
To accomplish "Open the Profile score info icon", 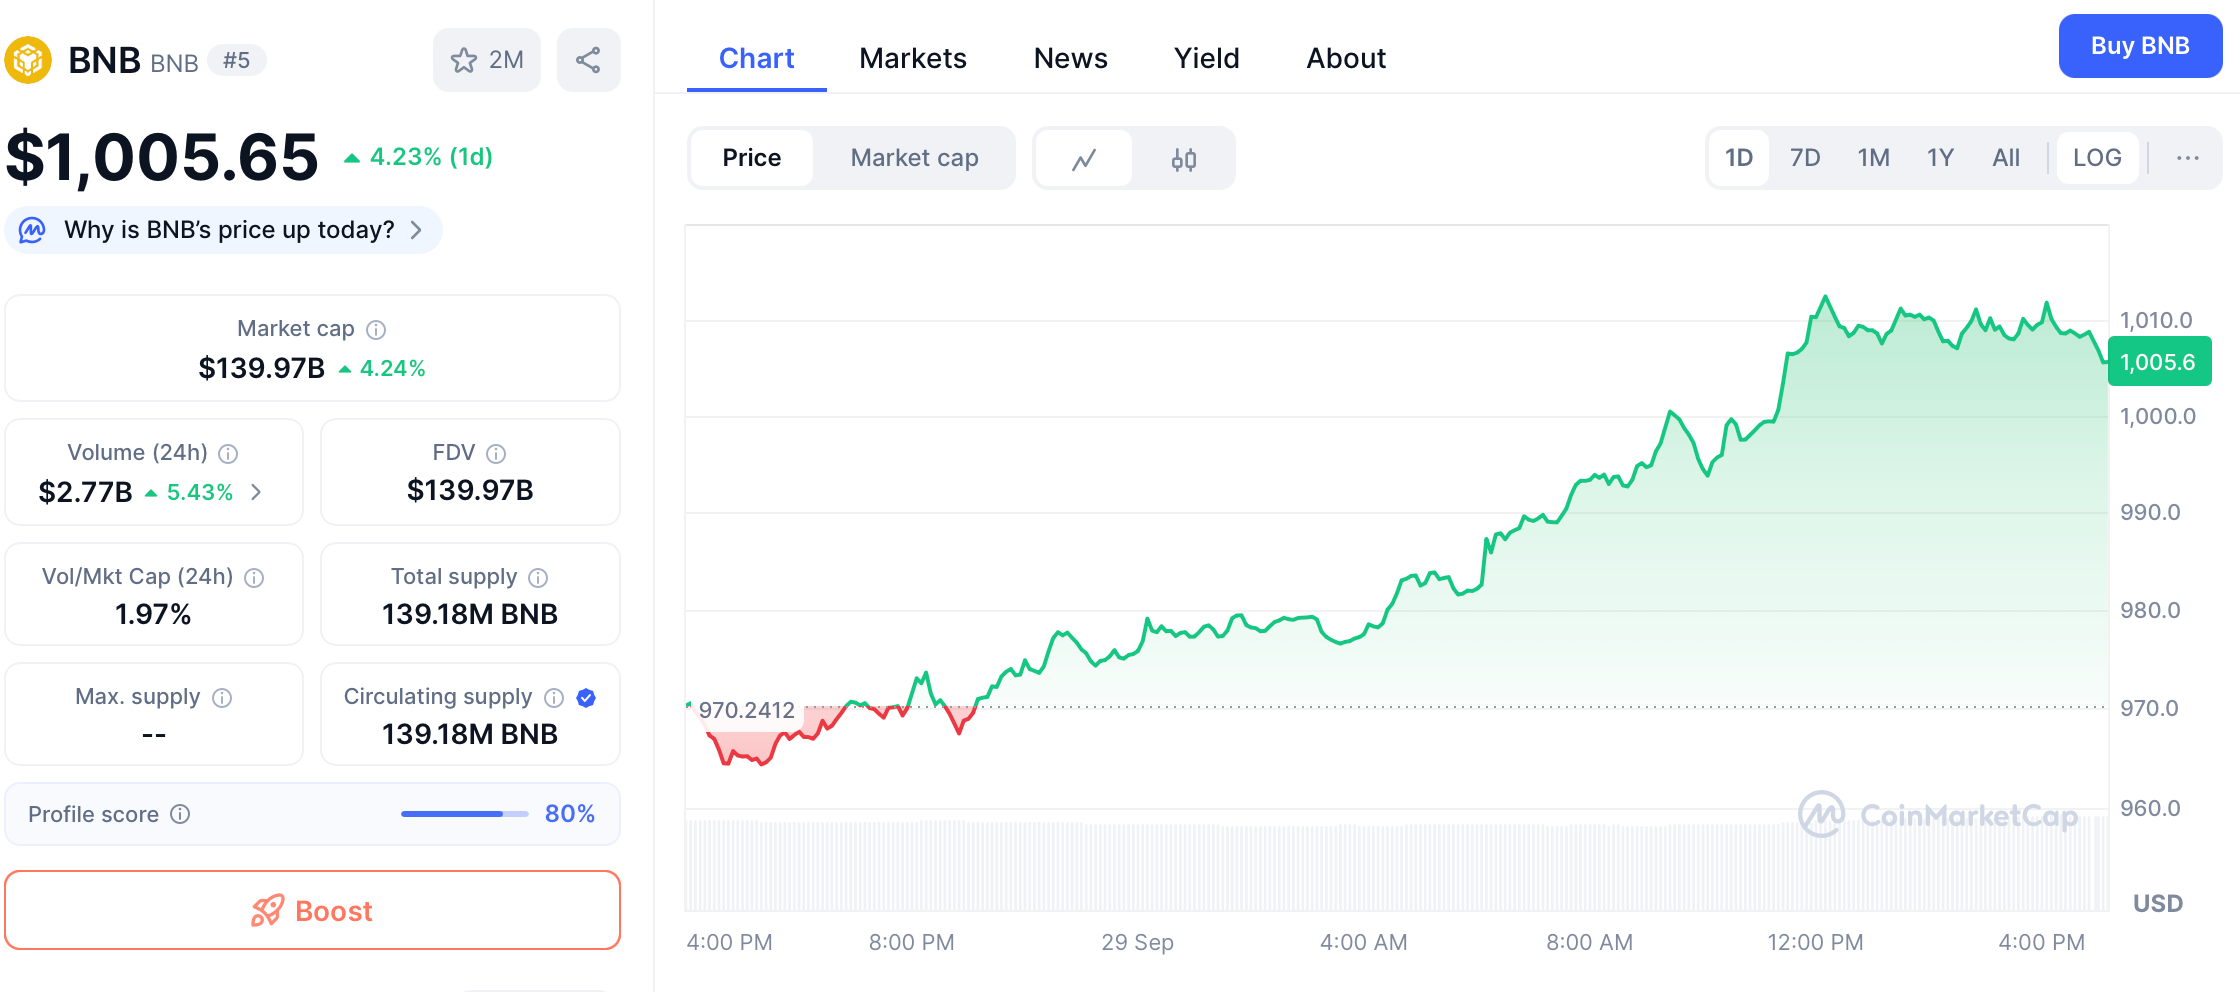I will pos(180,815).
